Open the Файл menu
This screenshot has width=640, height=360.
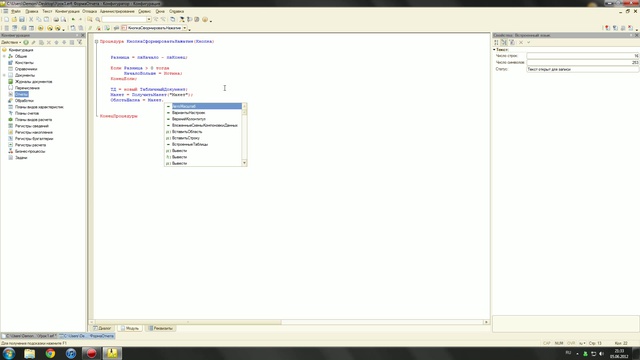coord(16,11)
